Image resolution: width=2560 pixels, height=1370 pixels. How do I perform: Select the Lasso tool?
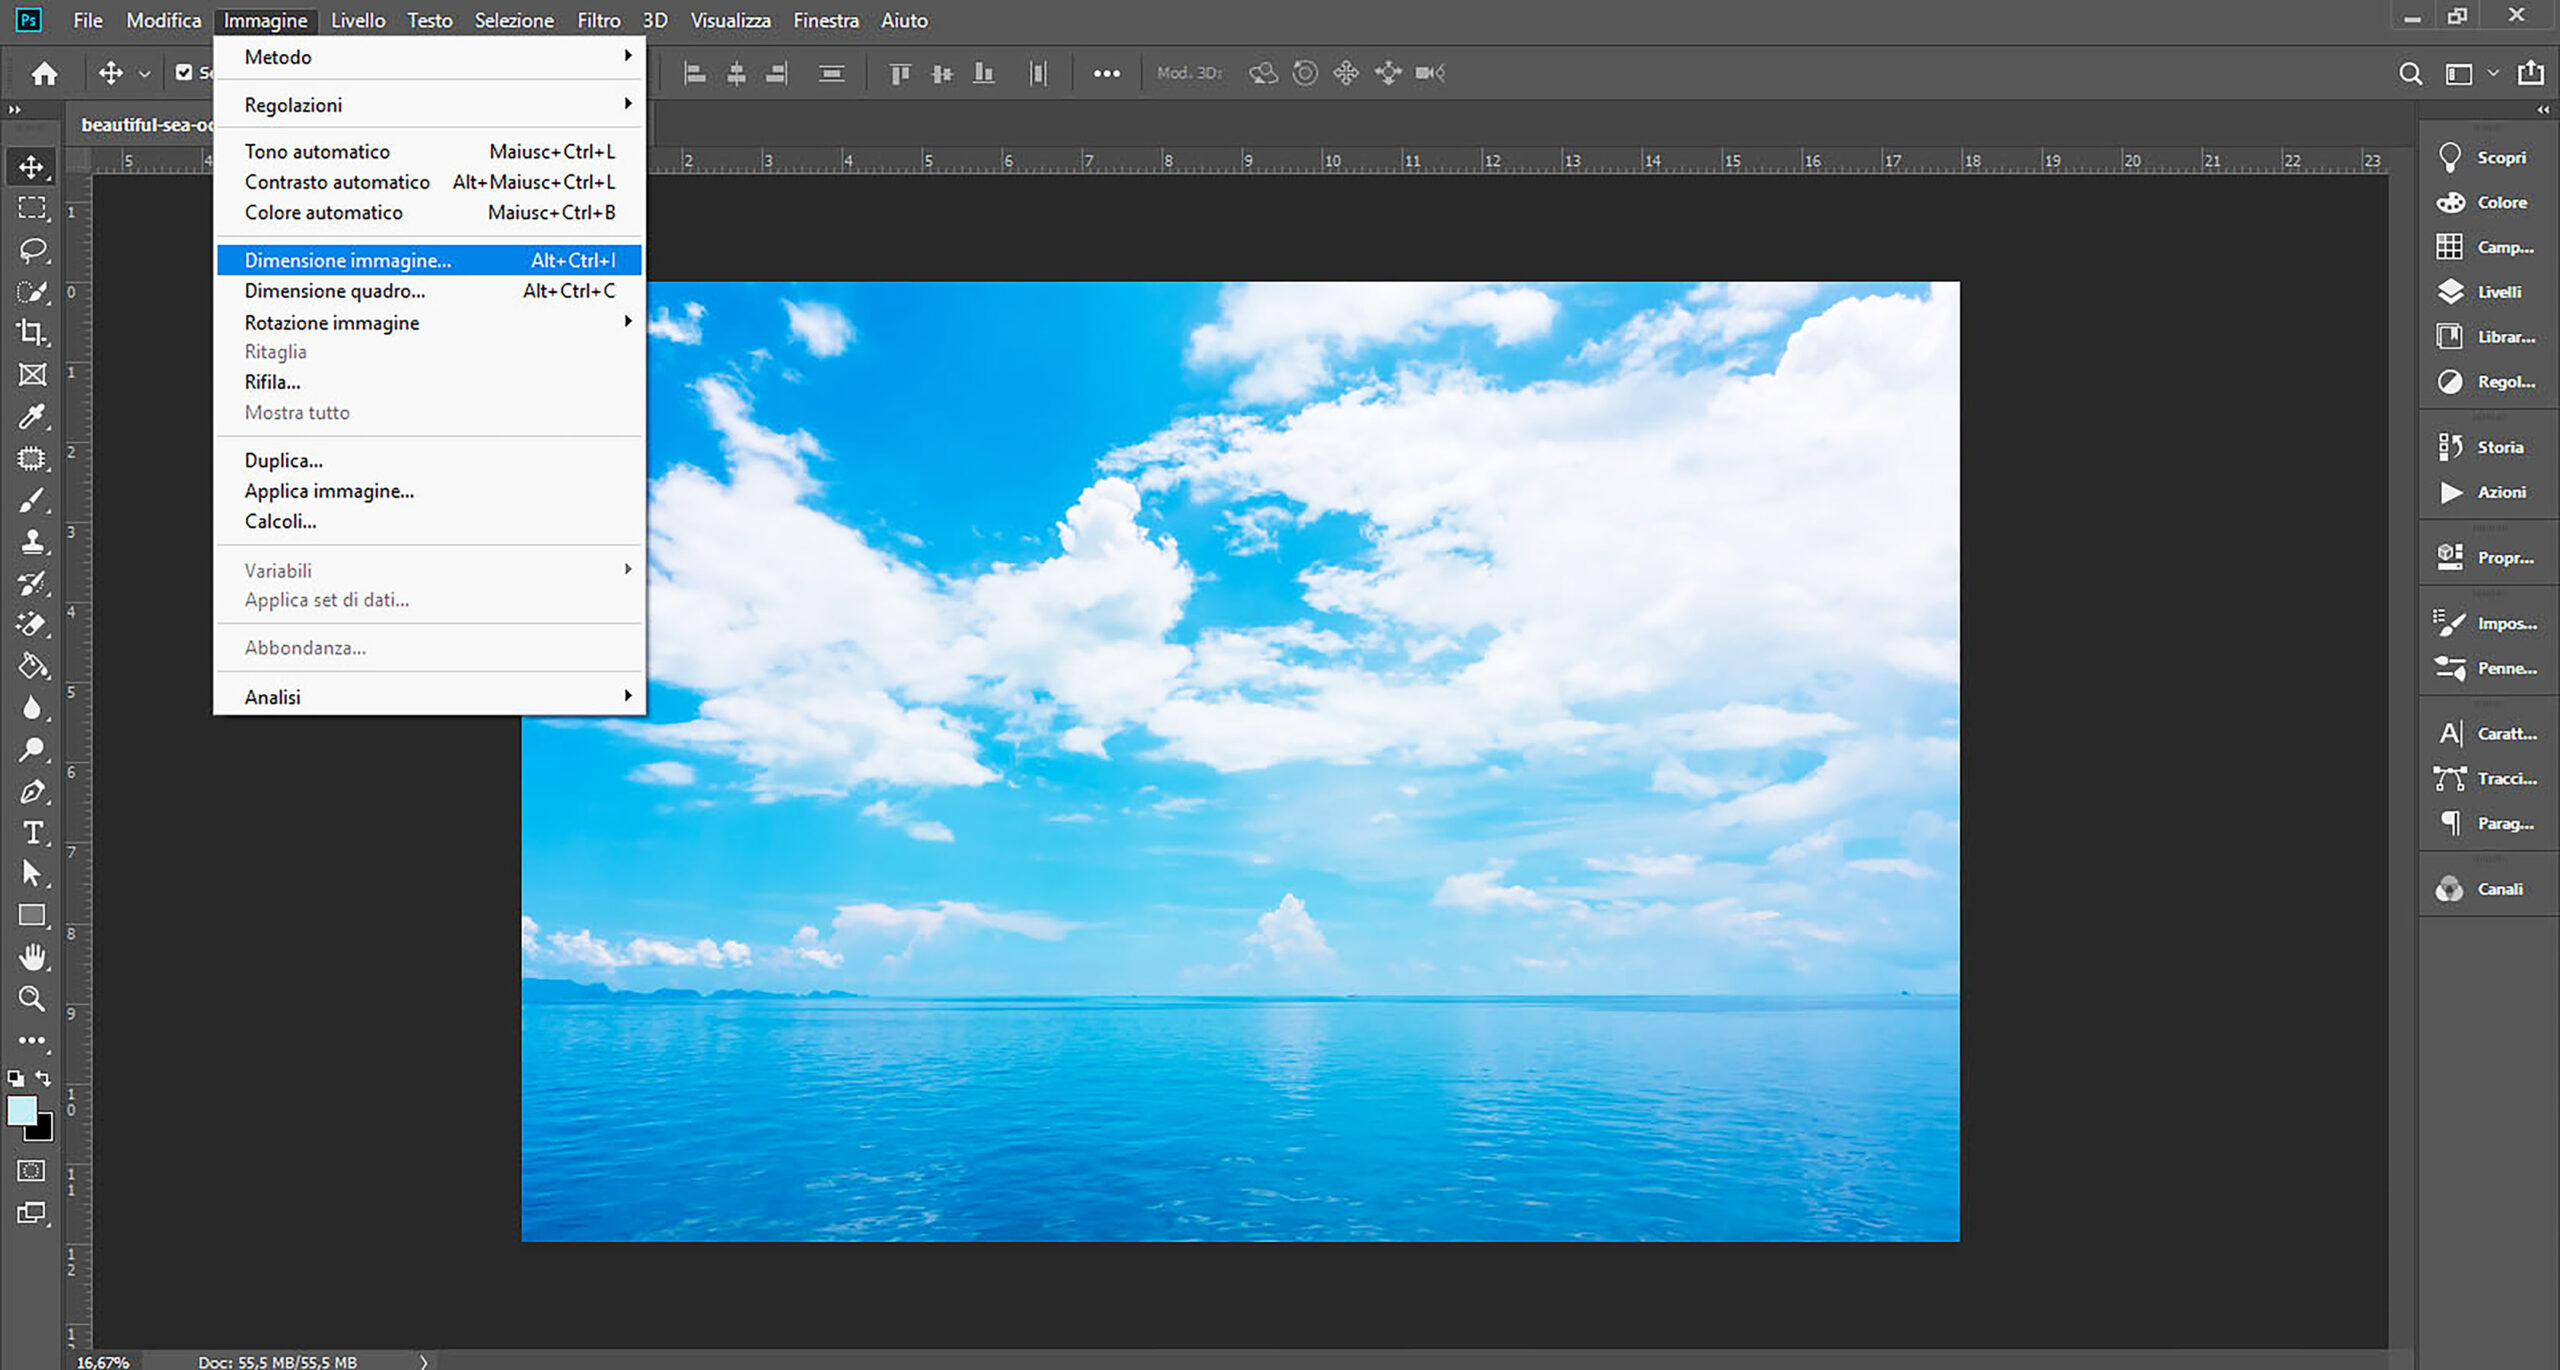(x=32, y=250)
